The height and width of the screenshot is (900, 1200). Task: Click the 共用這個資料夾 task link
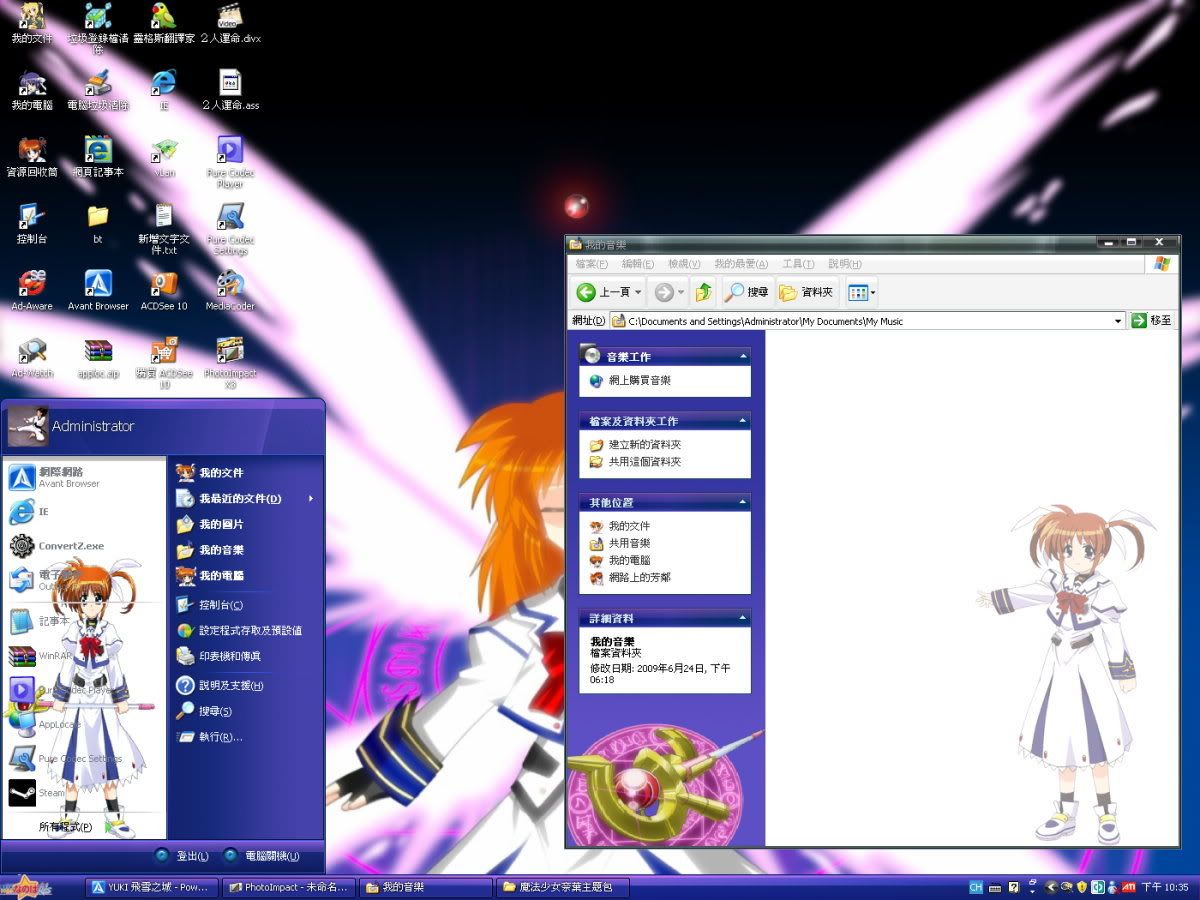pos(645,462)
